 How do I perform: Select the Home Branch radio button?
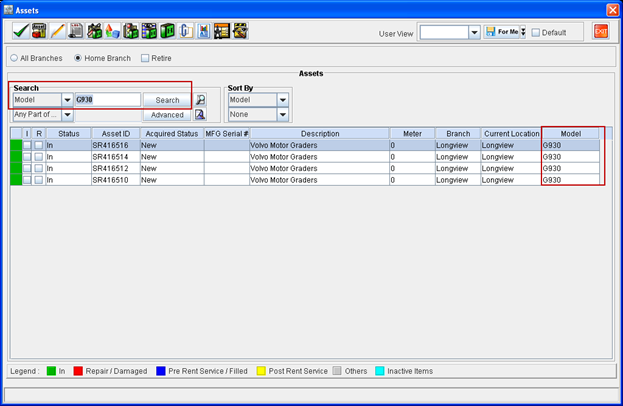[x=78, y=58]
